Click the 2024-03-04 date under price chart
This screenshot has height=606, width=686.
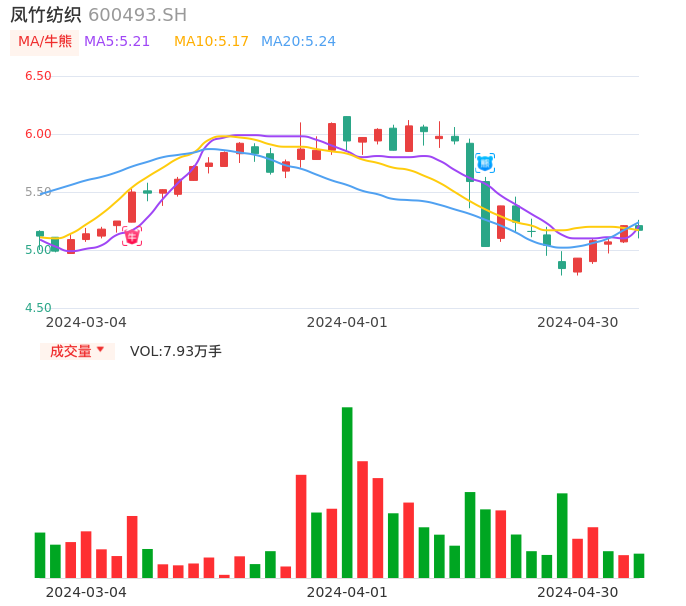pos(86,322)
